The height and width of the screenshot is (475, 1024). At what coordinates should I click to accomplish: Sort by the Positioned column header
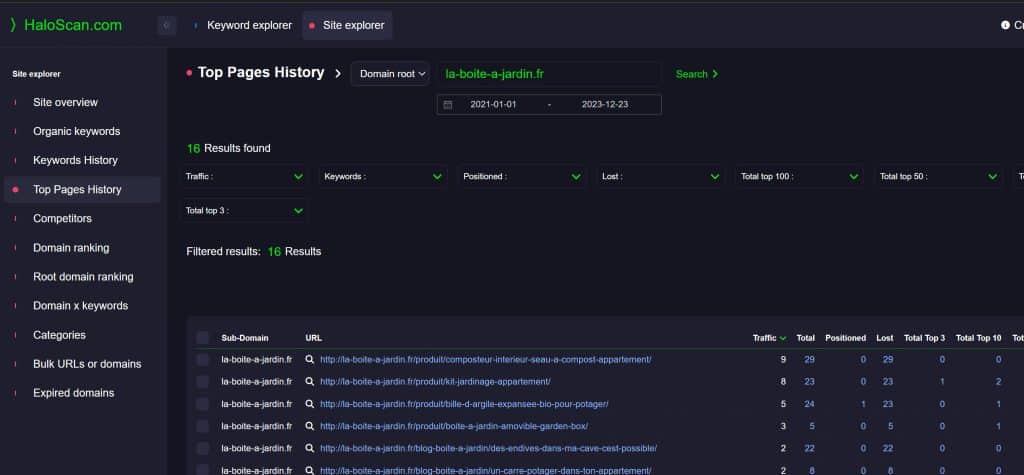(x=845, y=338)
